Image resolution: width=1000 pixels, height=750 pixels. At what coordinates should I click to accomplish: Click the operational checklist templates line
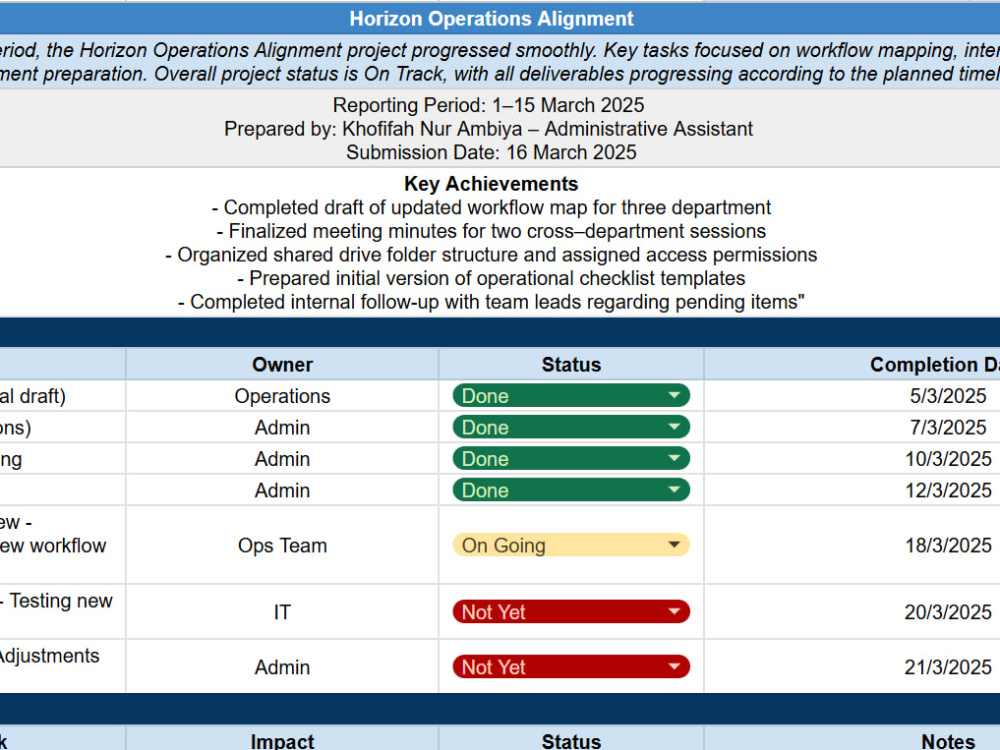tap(491, 278)
